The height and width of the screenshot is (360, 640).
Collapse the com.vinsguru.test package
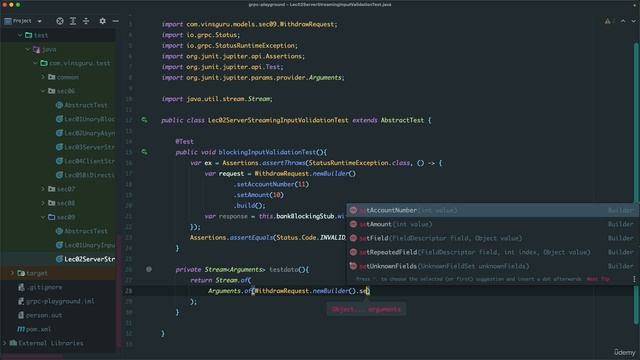[x=36, y=63]
